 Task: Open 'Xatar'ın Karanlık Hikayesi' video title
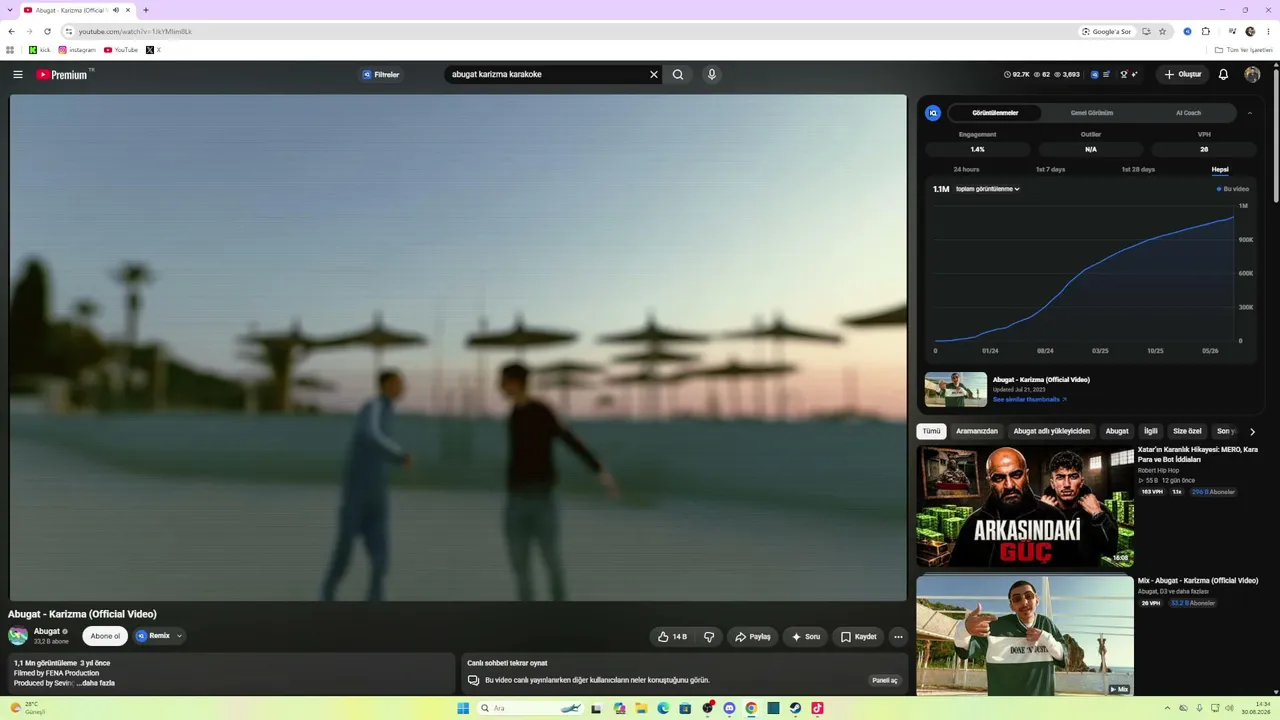click(1198, 454)
